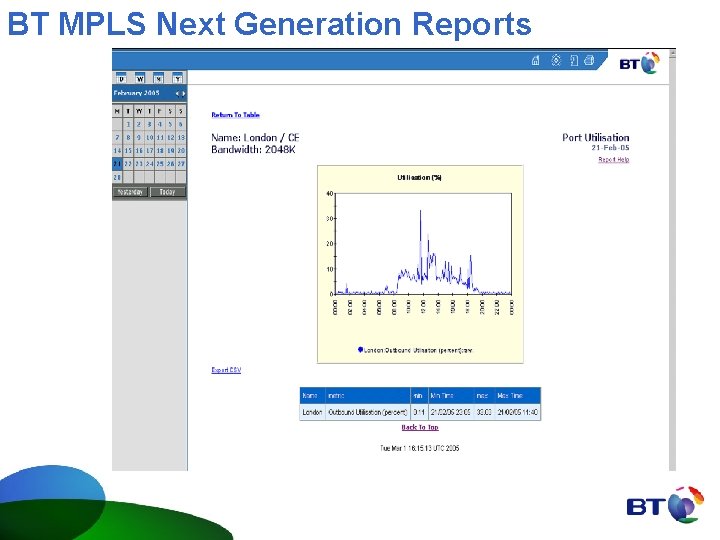720x540 pixels.
Task: Click the Max Time column header
Action: tap(518, 395)
